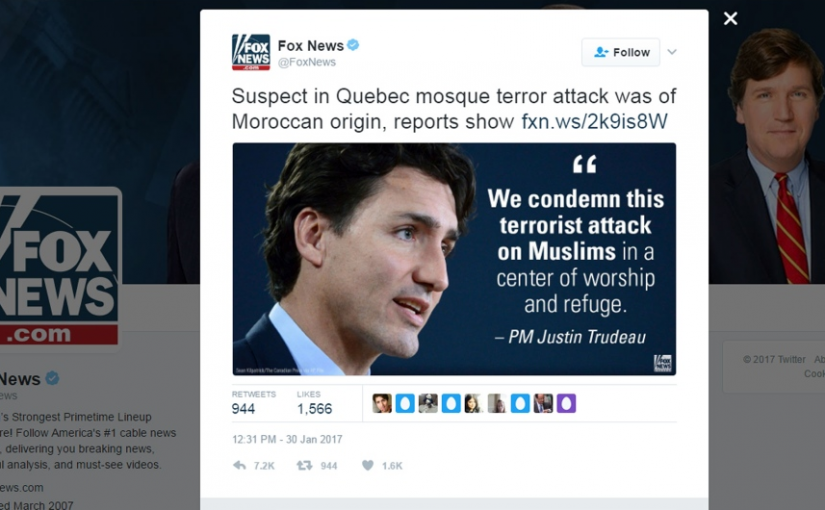Like the tweet via the heart icon
Image resolution: width=825 pixels, height=510 pixels.
coord(368,465)
